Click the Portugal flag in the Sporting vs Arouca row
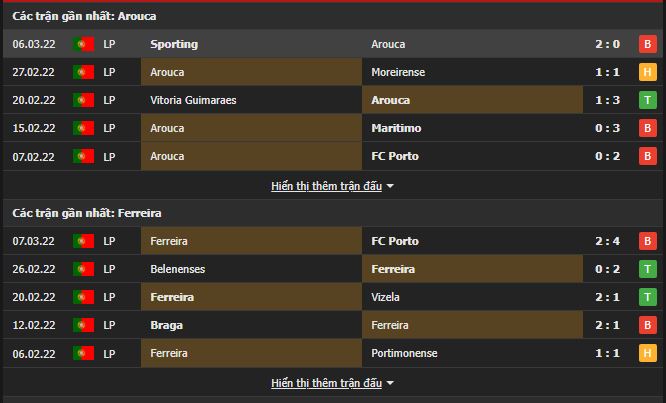 (x=84, y=44)
